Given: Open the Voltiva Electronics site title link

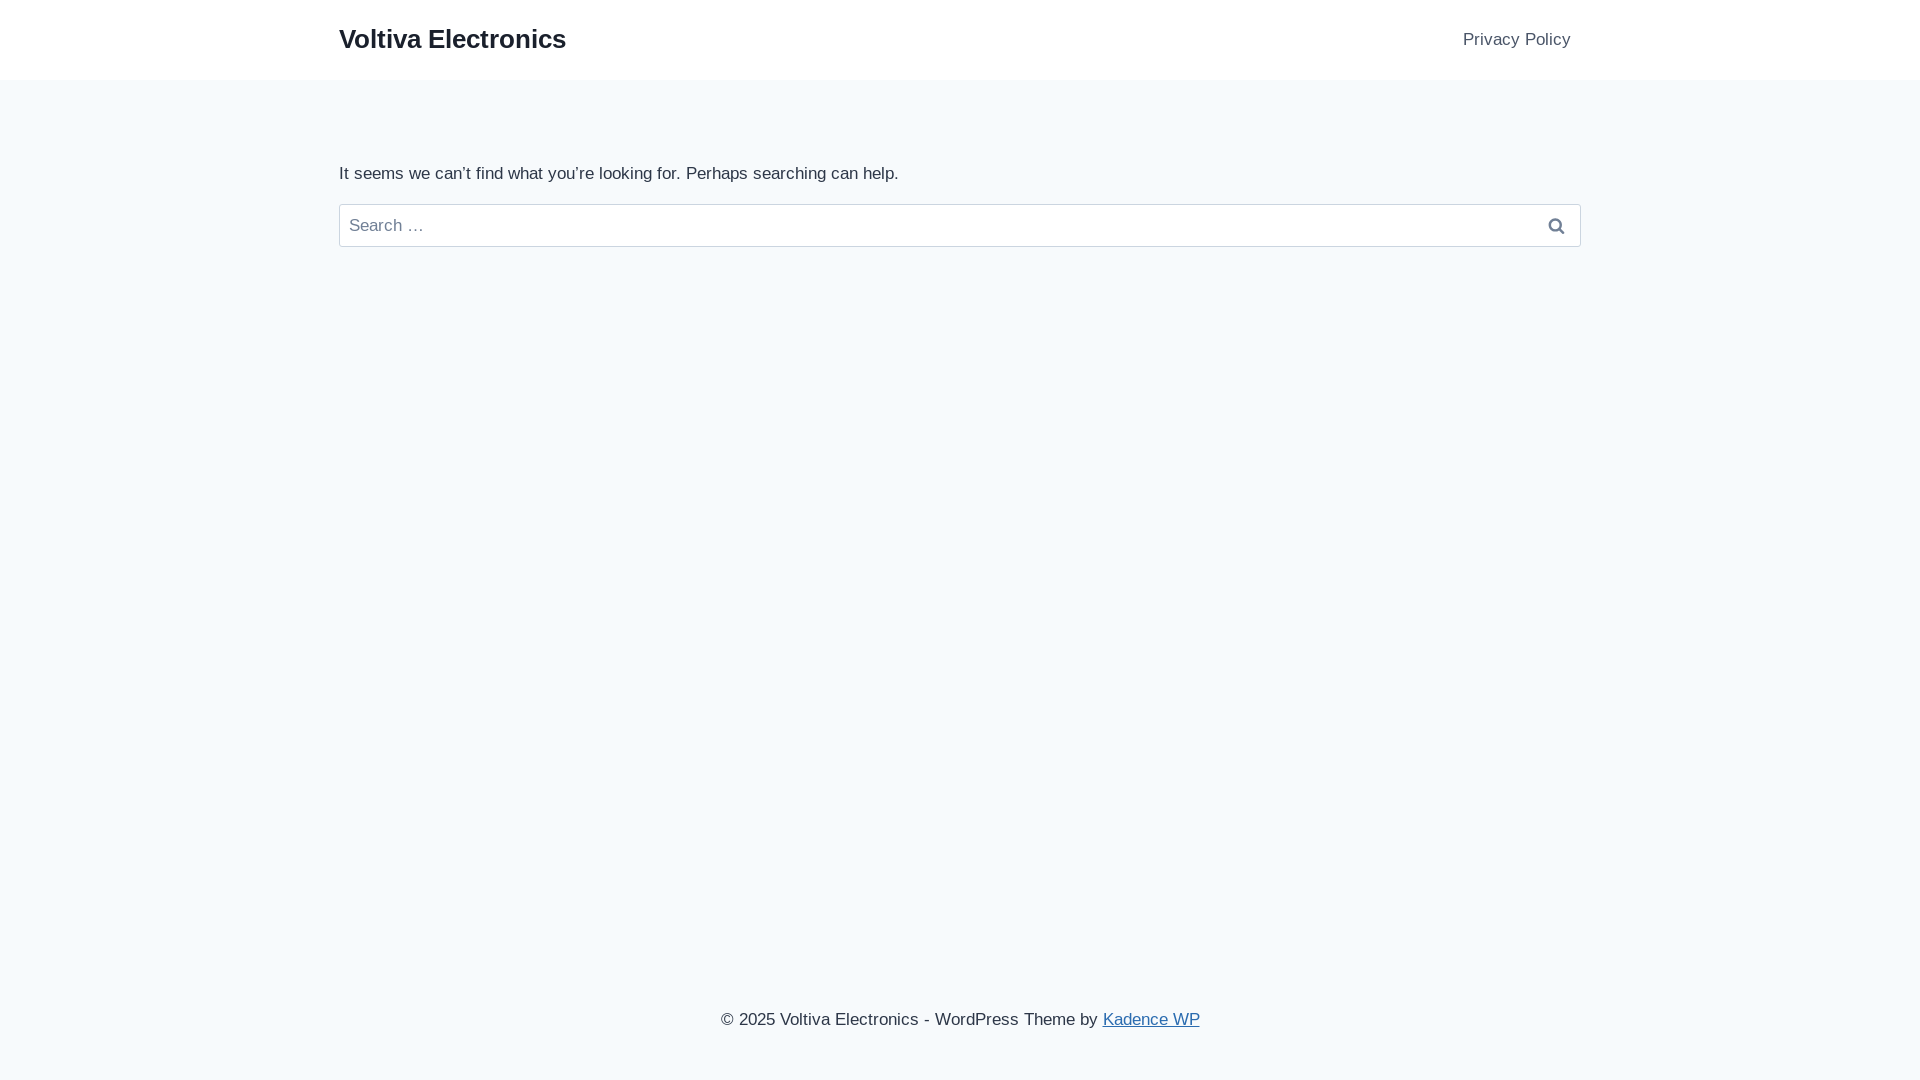Looking at the screenshot, I should tap(452, 39).
